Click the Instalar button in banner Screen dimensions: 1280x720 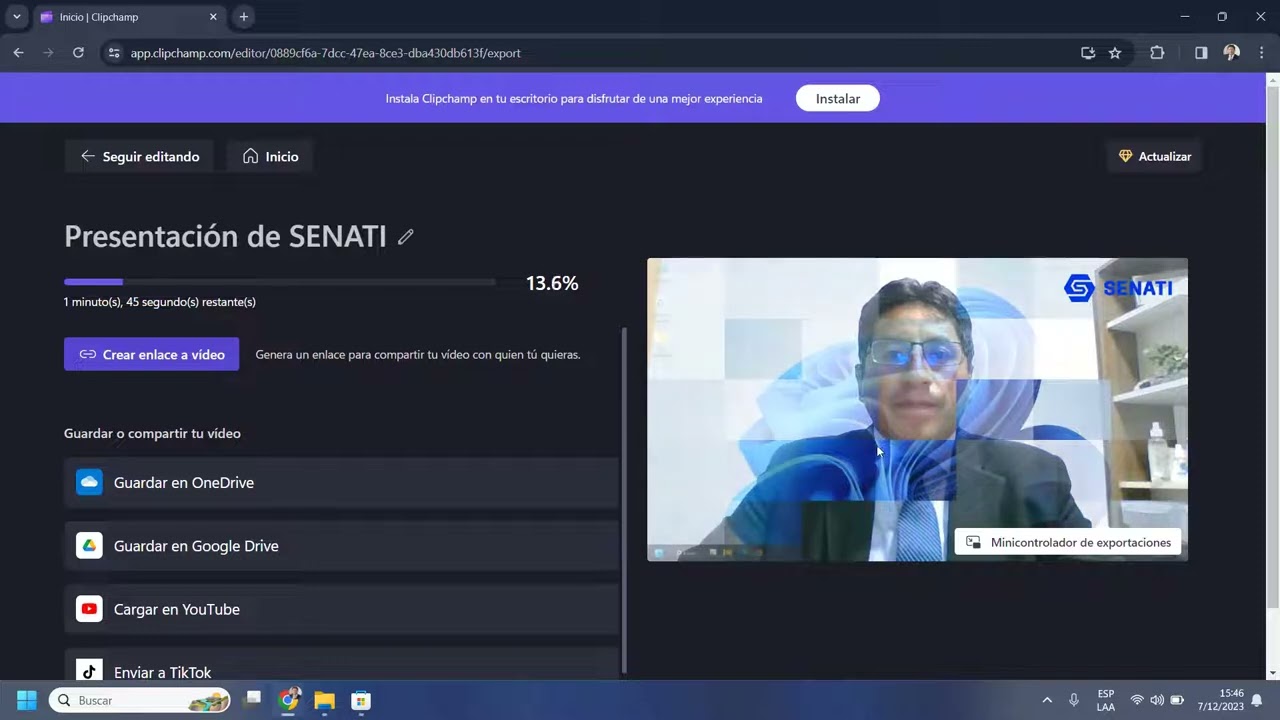[x=838, y=99]
